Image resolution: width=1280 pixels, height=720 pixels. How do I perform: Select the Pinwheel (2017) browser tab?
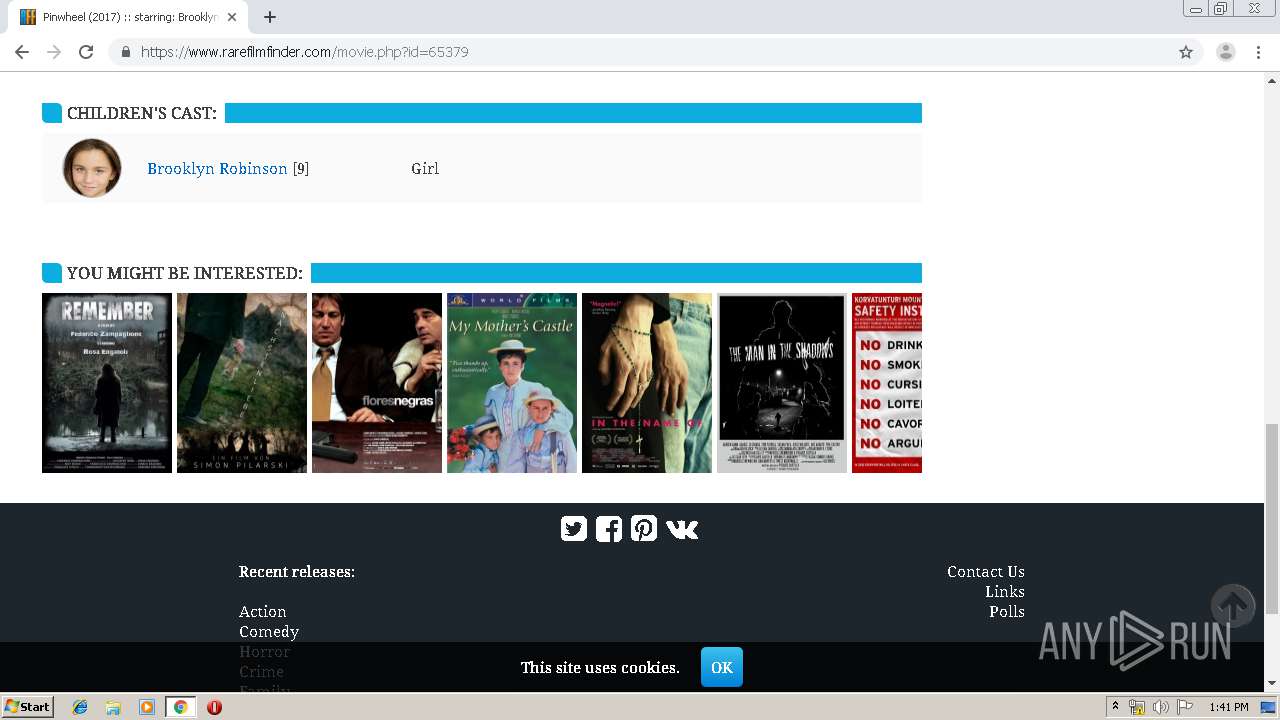128,17
